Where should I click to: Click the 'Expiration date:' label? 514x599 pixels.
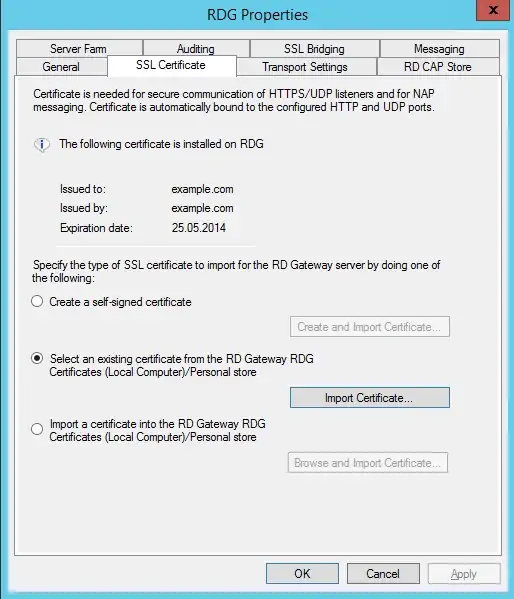pyautogui.click(x=96, y=228)
